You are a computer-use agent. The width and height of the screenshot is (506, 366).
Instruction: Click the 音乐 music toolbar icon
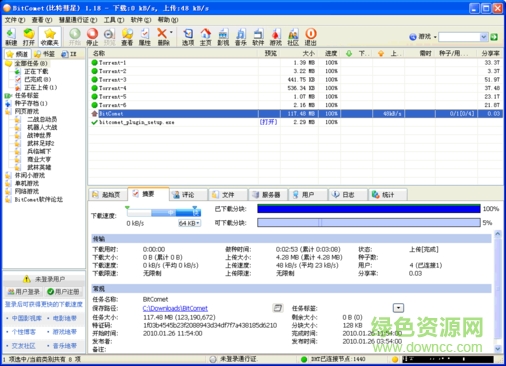pos(241,37)
